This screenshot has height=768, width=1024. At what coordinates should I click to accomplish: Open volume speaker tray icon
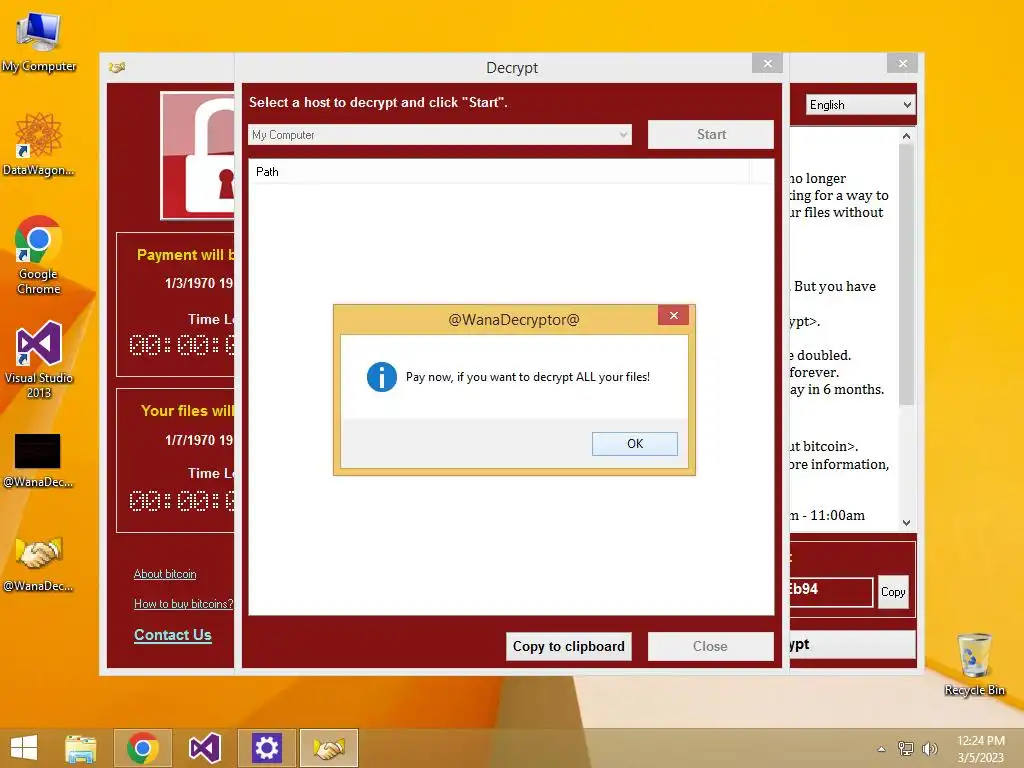pos(929,749)
